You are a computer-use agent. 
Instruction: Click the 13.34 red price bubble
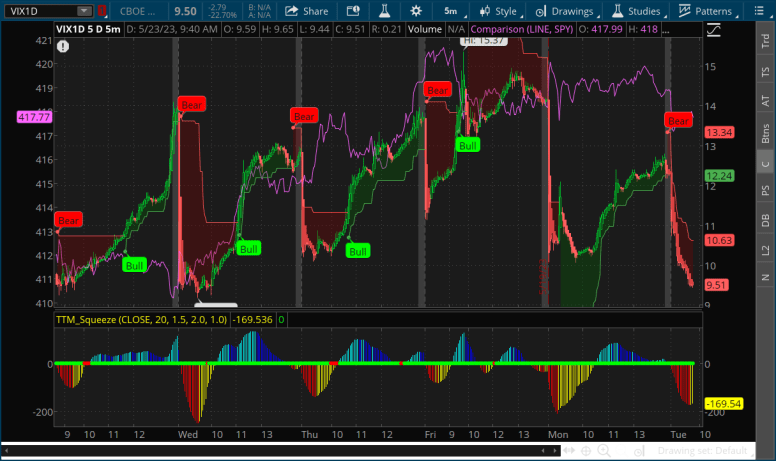[719, 133]
